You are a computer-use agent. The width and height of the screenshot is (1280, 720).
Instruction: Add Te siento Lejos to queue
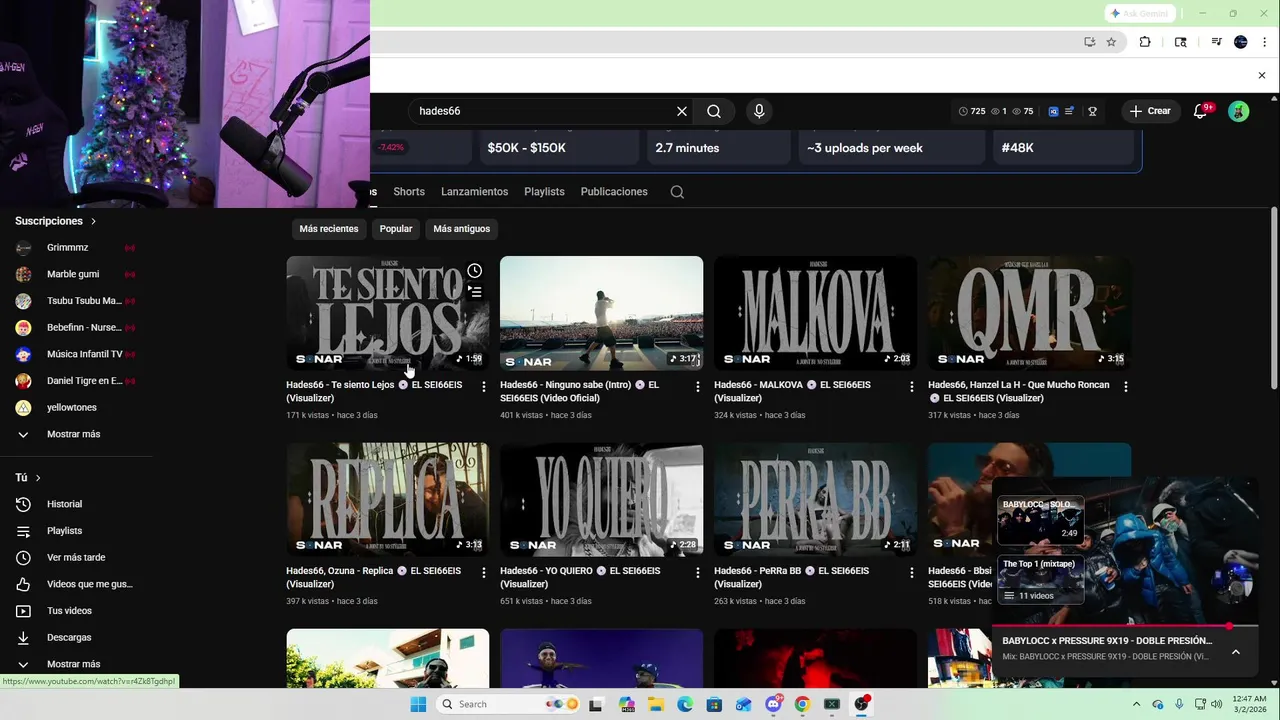[x=475, y=292]
